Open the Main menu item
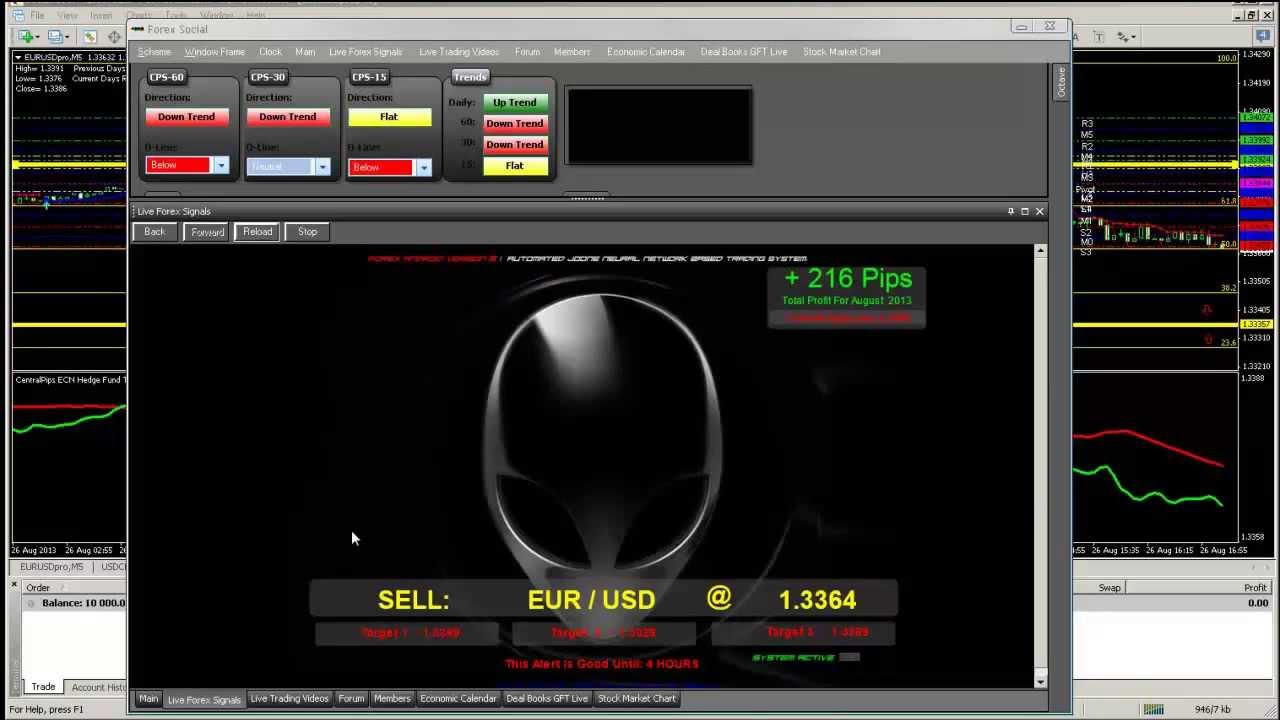The height and width of the screenshot is (720, 1280). (x=305, y=52)
